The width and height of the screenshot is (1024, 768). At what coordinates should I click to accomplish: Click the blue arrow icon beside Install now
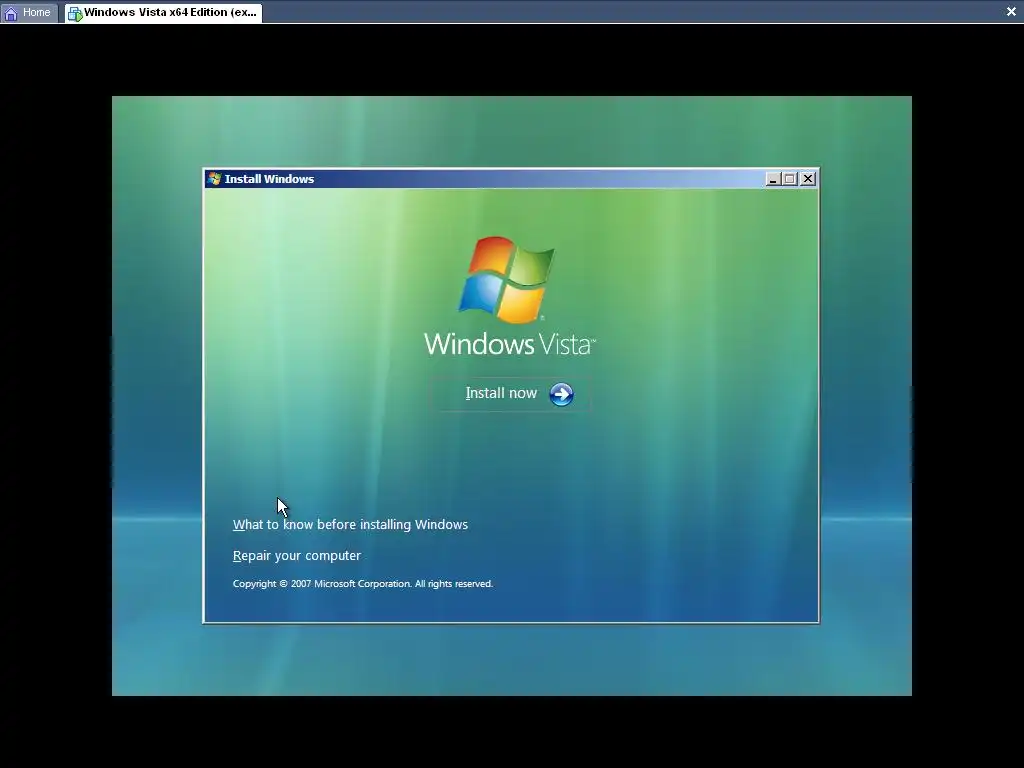pyautogui.click(x=561, y=394)
